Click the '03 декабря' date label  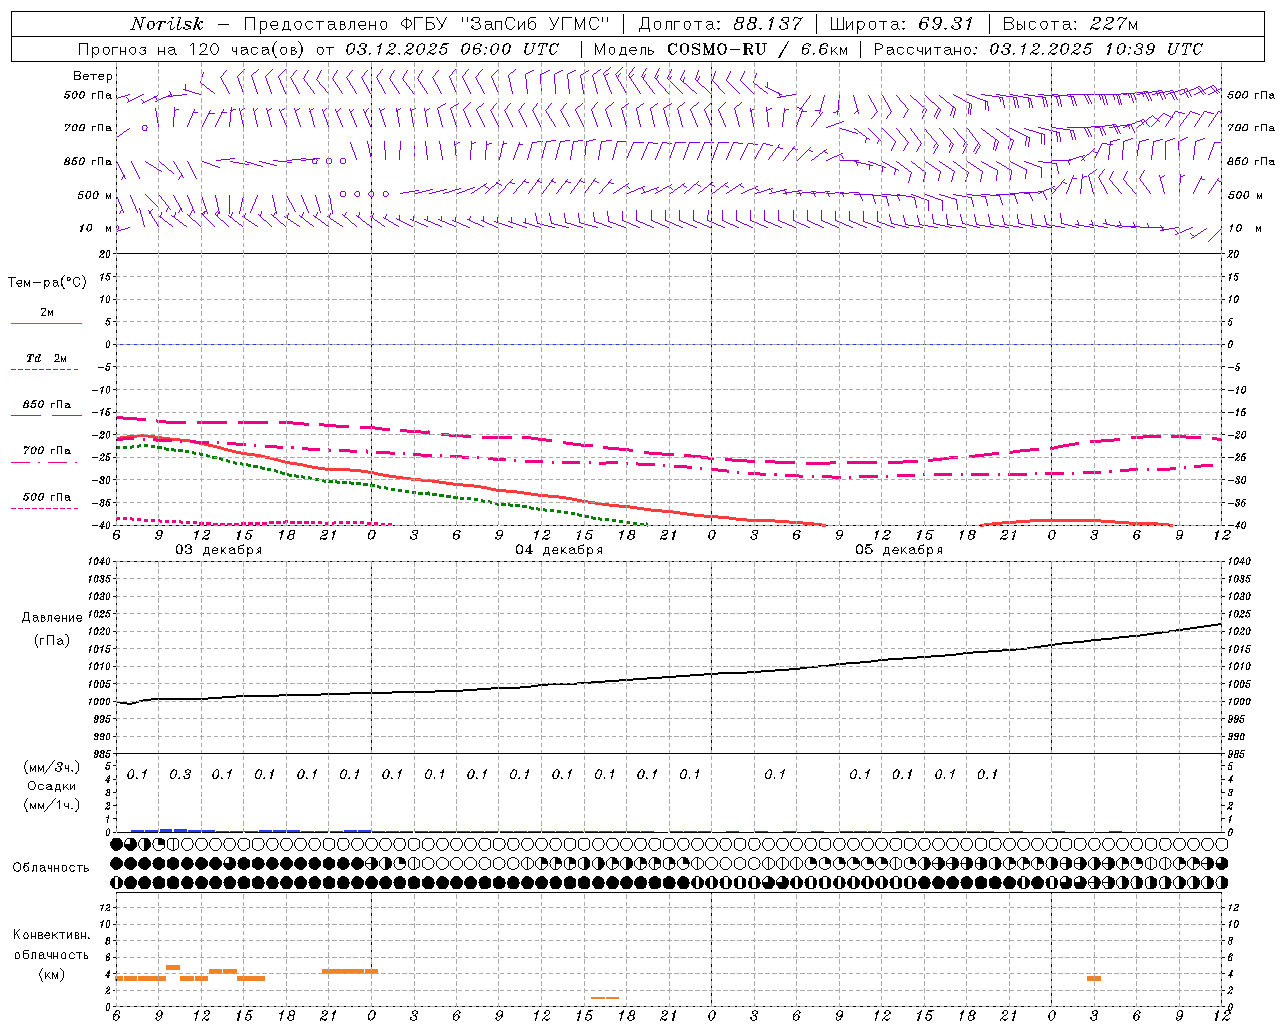219,550
